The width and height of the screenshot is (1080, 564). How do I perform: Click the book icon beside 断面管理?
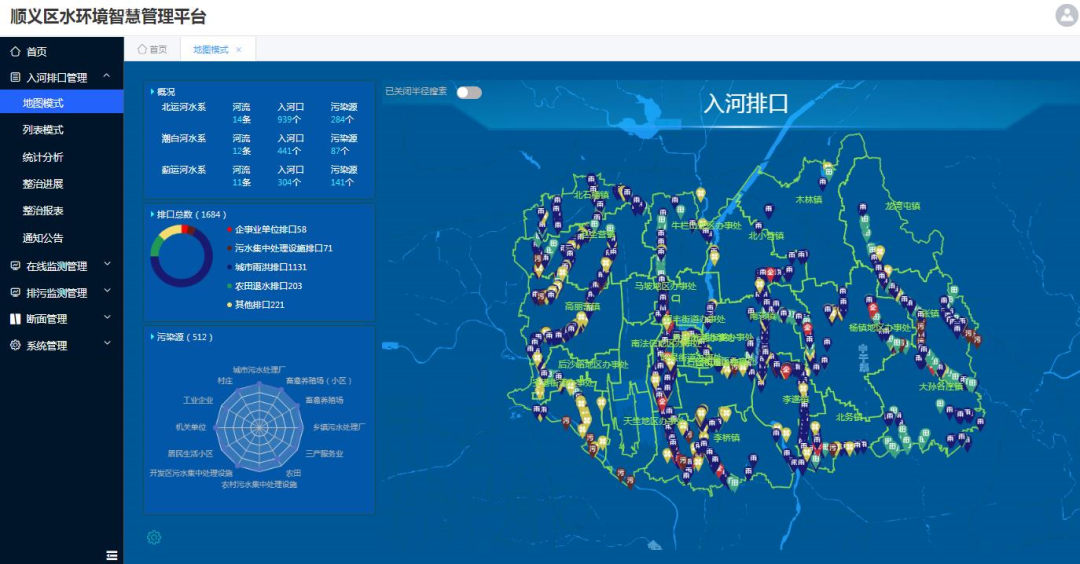[x=15, y=319]
